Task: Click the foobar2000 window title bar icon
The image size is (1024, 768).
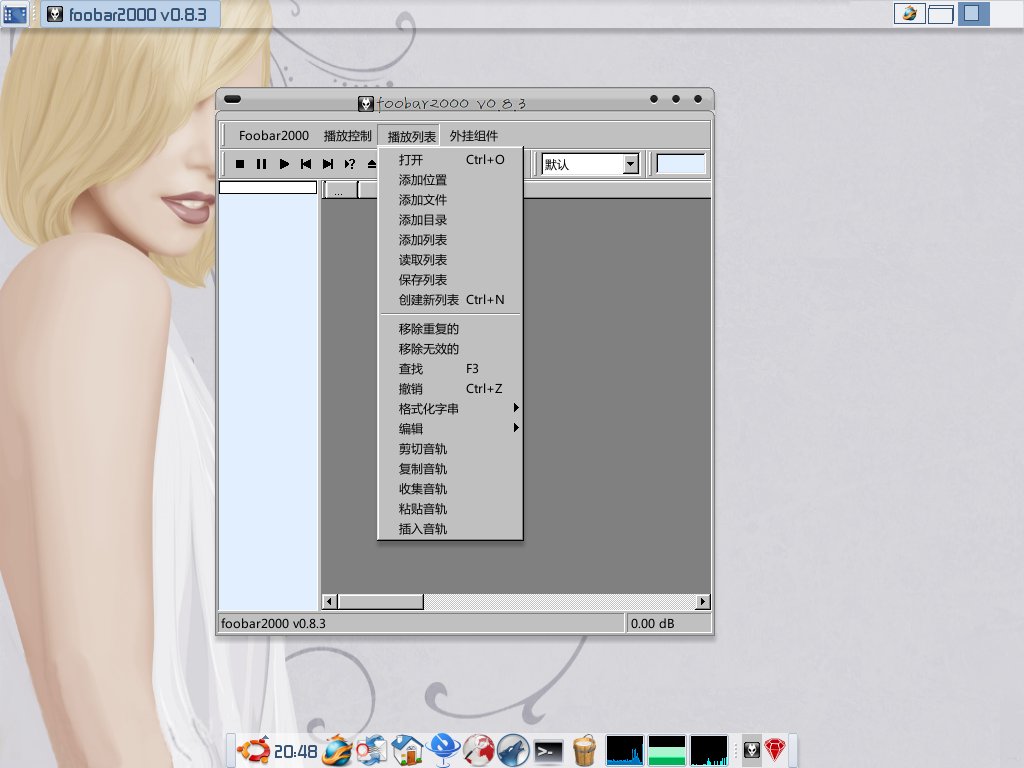Action: [x=366, y=103]
